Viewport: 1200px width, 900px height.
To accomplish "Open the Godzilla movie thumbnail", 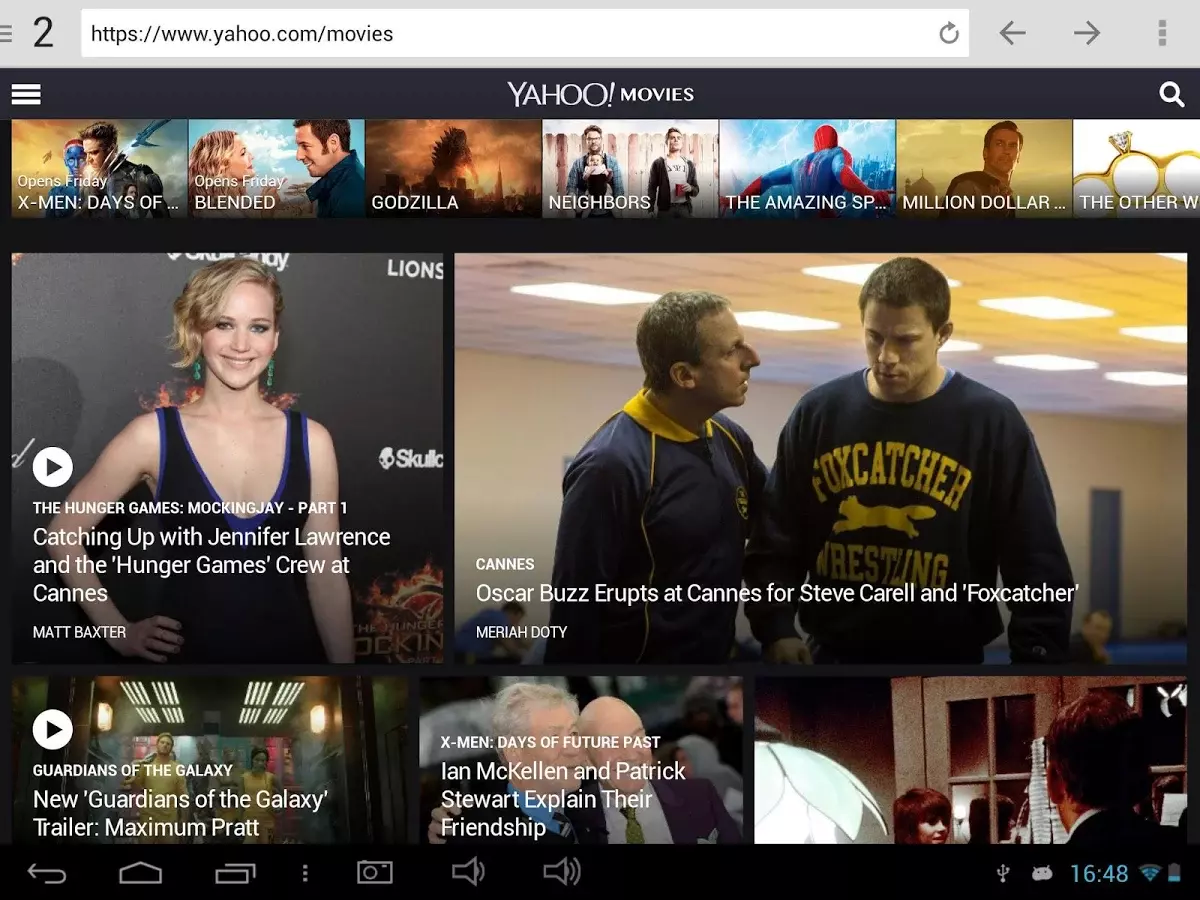I will [453, 168].
